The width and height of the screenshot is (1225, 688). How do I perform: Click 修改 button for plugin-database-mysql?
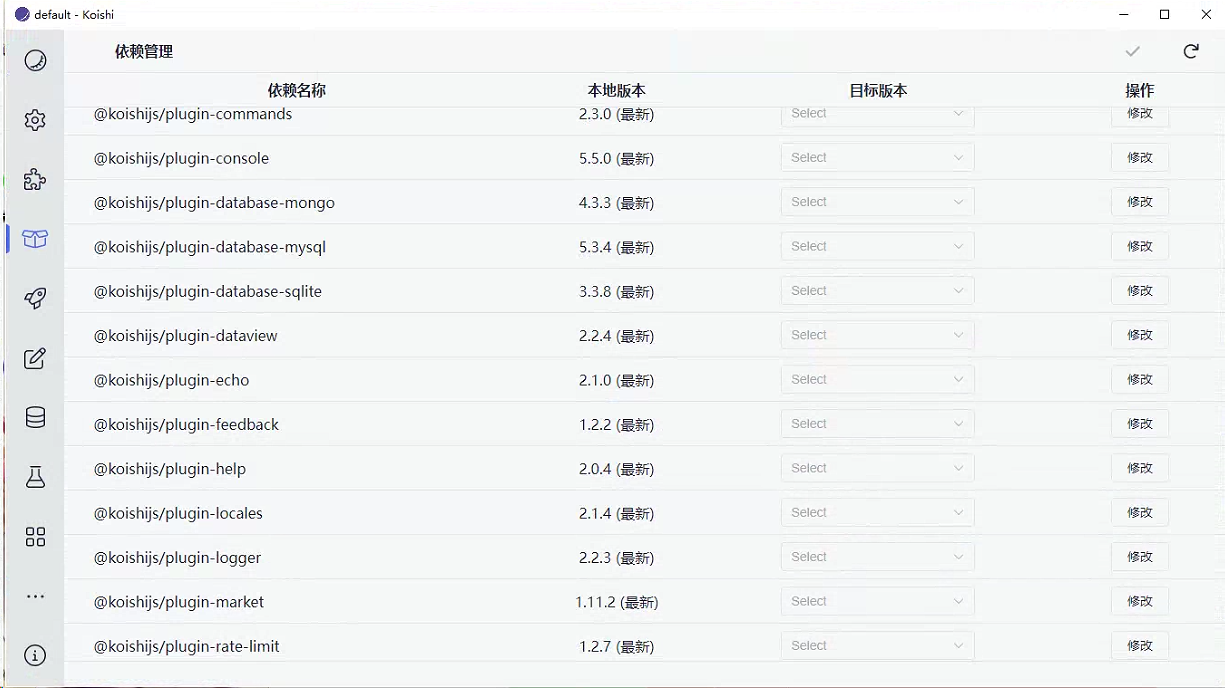(1140, 246)
